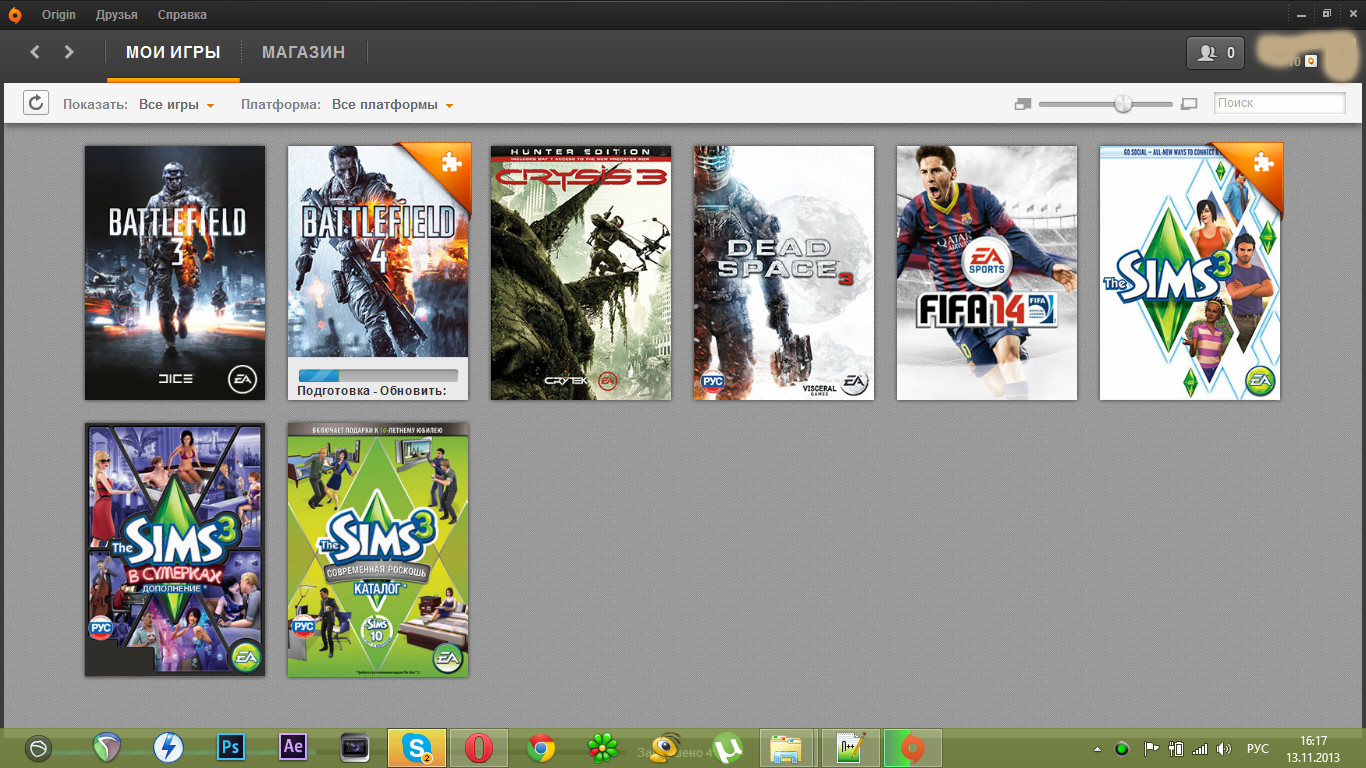Click the Battlefield 4 update progress bar
The height and width of the screenshot is (768, 1366).
(378, 375)
